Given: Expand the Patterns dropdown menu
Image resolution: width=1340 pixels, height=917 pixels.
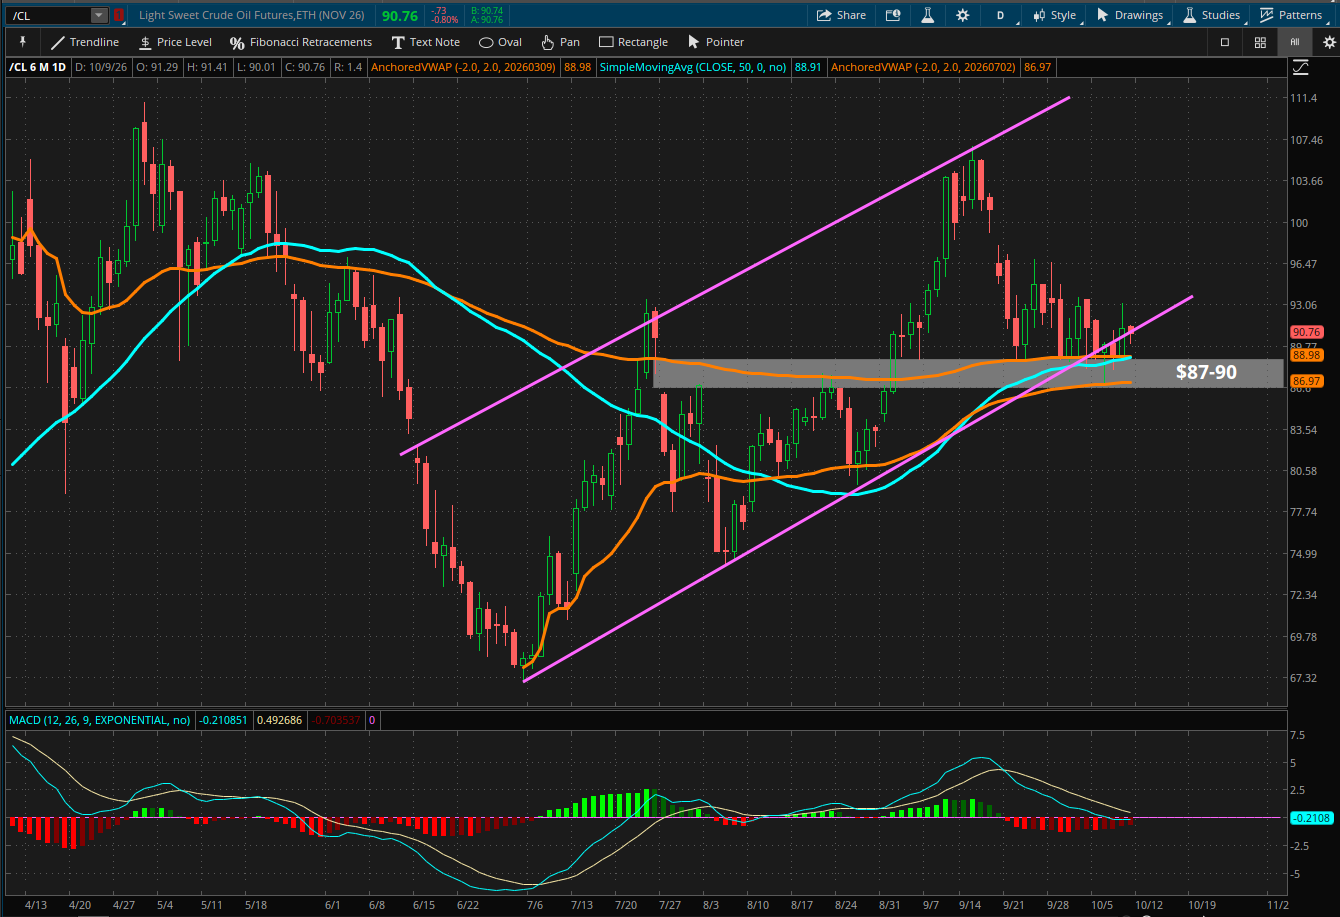Looking at the screenshot, I should [x=1291, y=15].
